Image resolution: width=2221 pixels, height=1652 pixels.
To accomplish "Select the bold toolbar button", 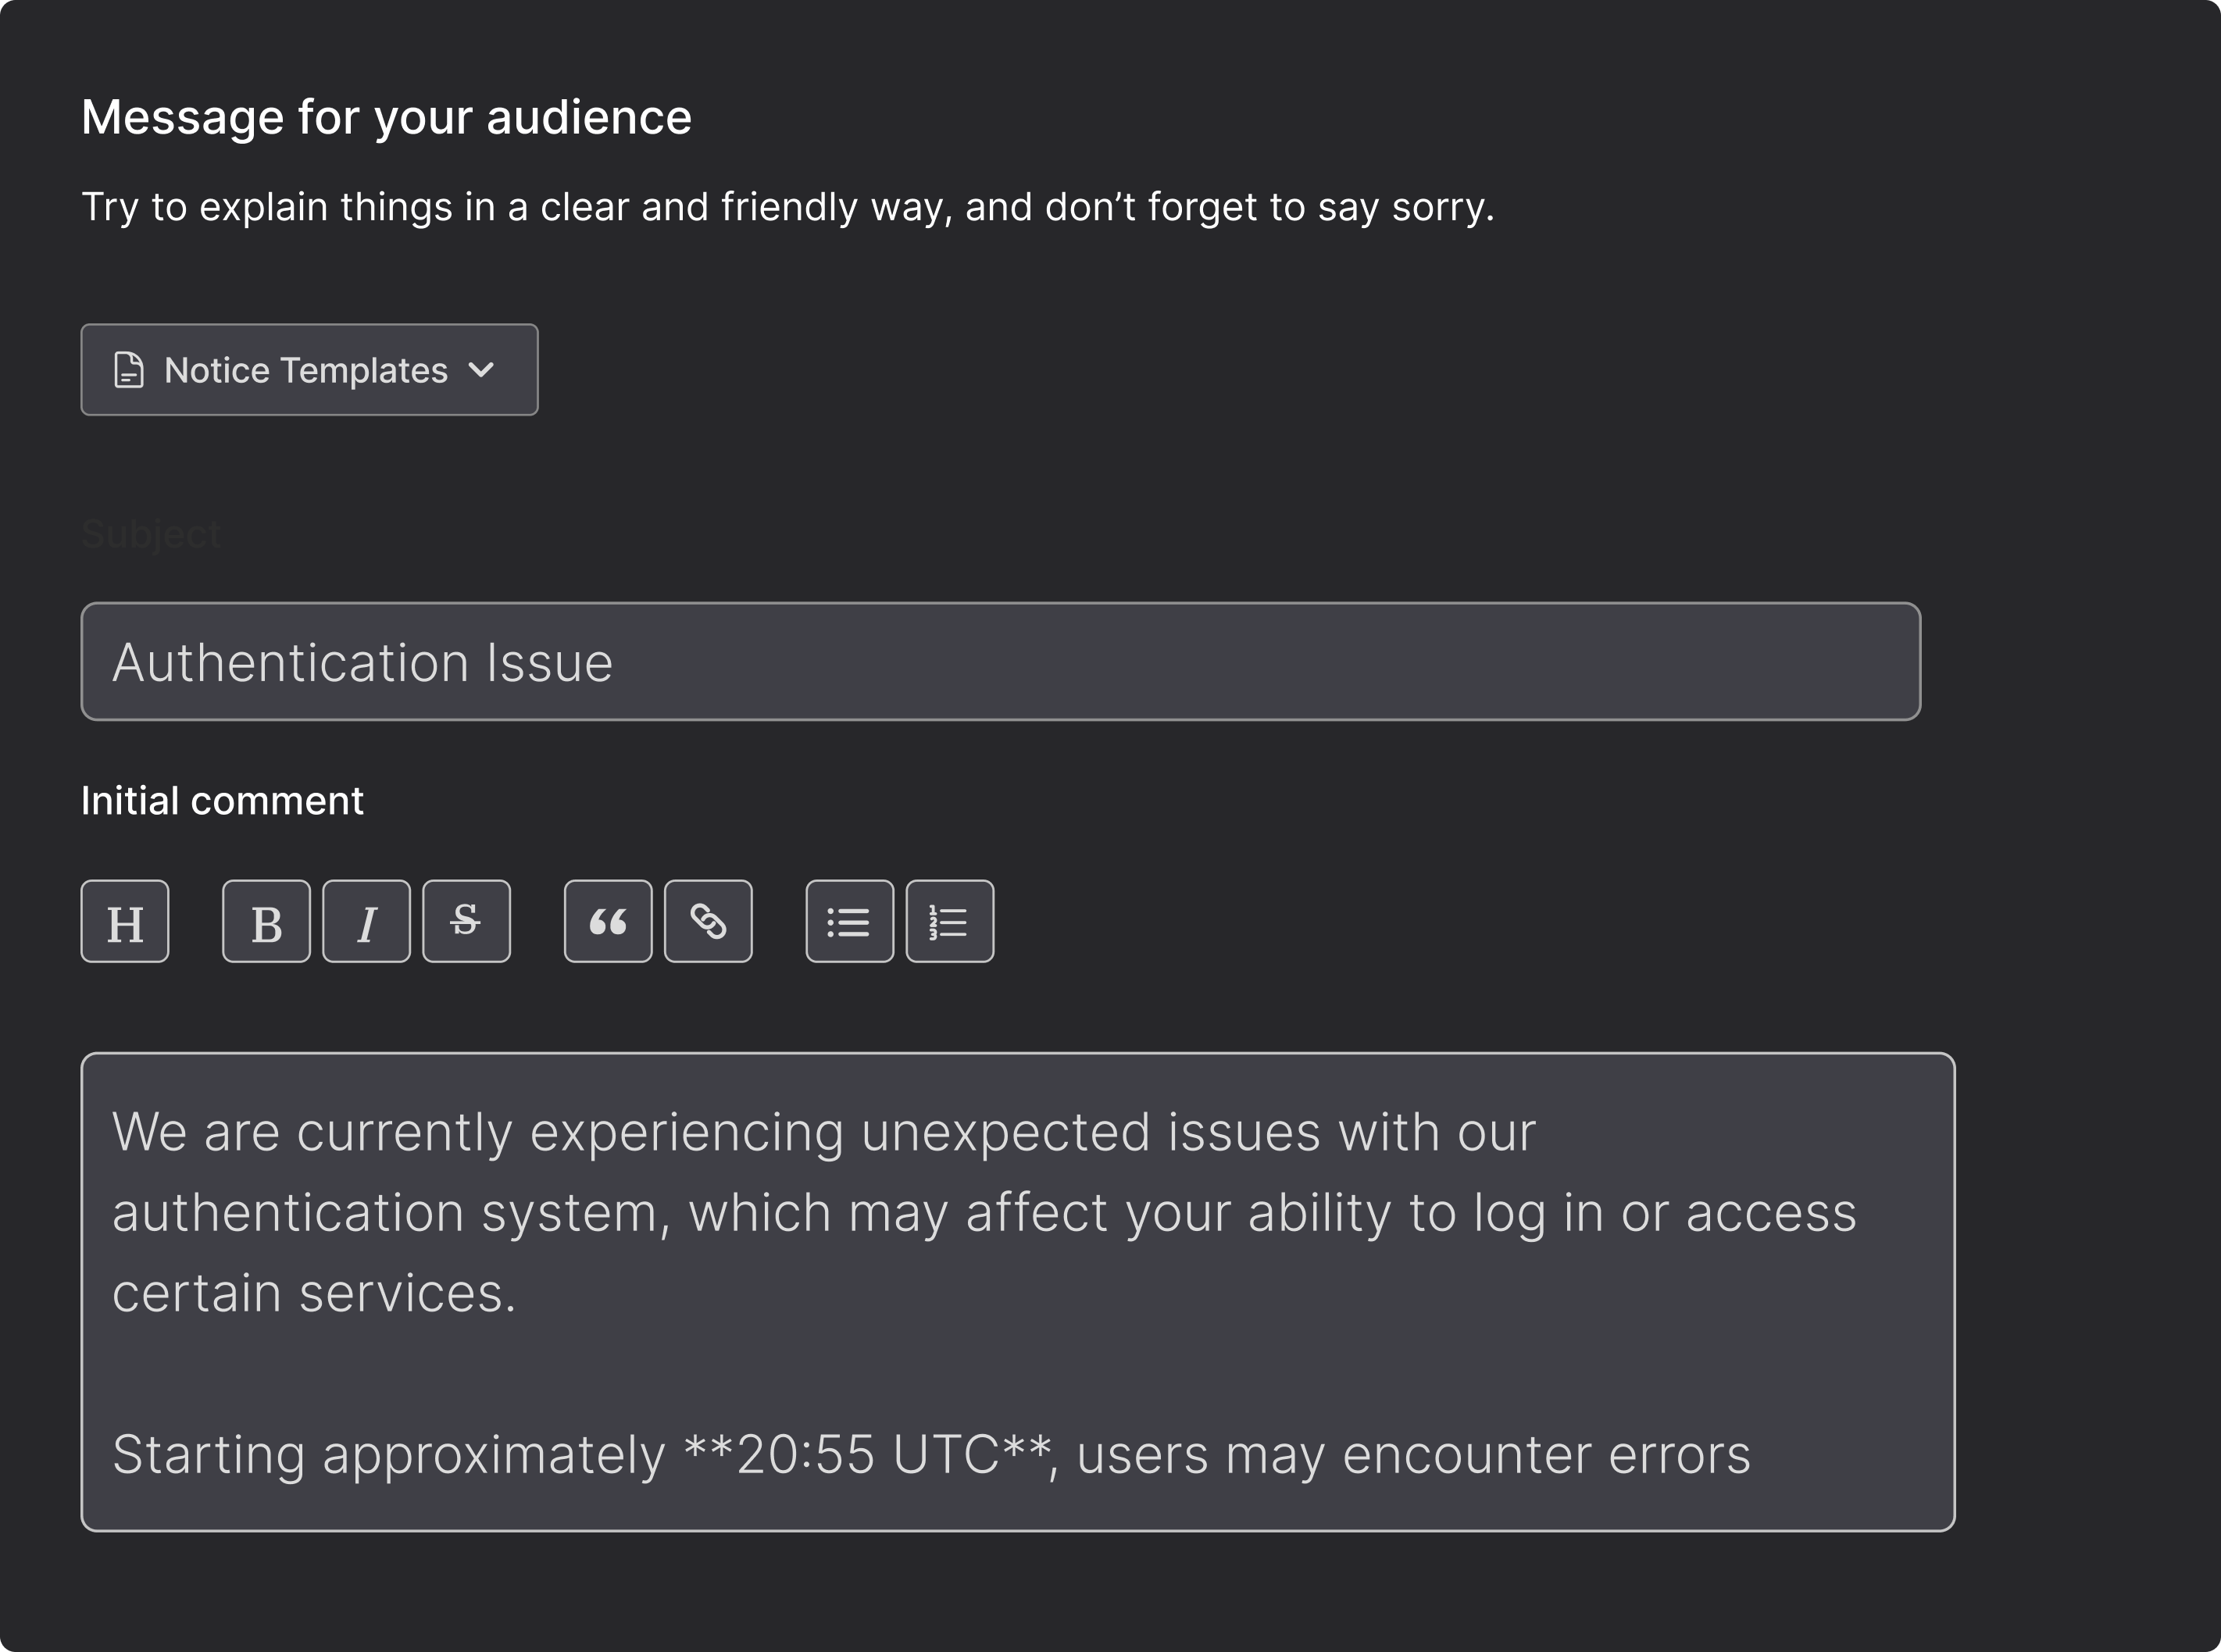I will [x=265, y=920].
